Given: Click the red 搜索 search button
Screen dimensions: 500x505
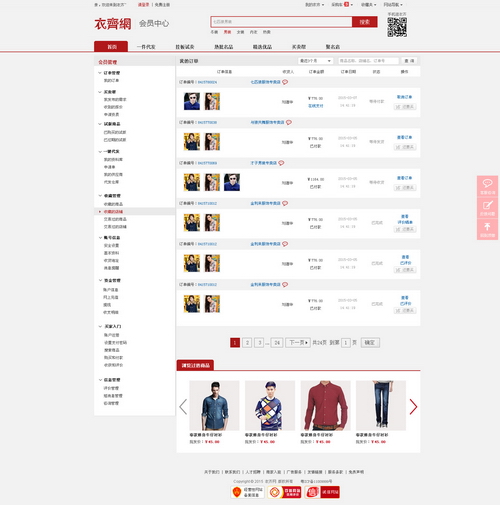Looking at the screenshot, I should point(365,22).
